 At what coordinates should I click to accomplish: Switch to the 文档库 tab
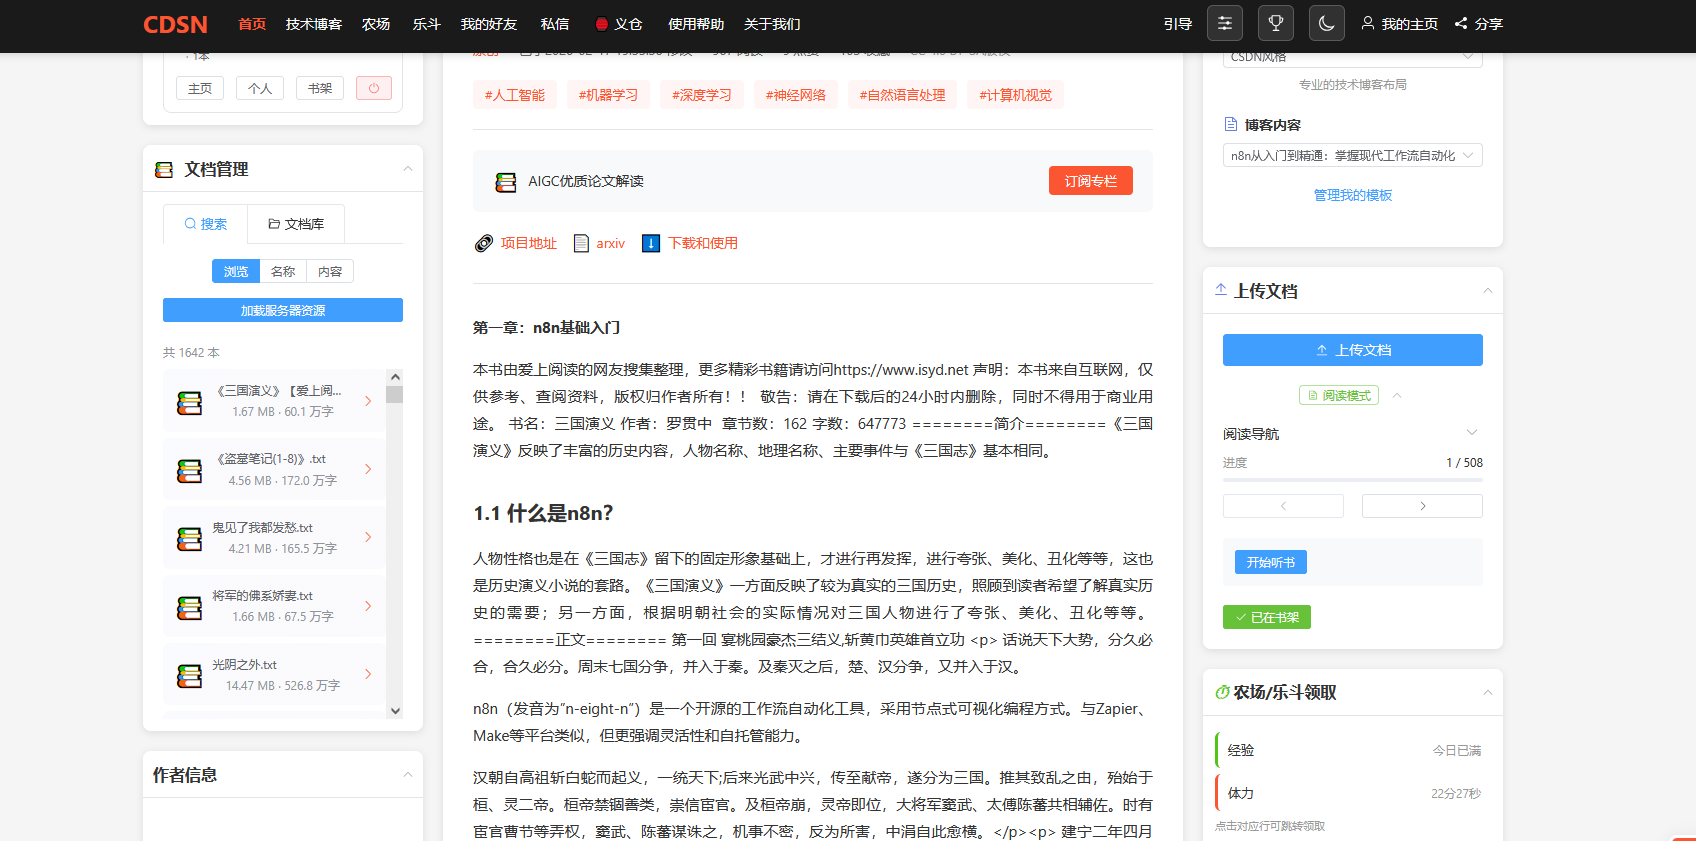coord(296,224)
